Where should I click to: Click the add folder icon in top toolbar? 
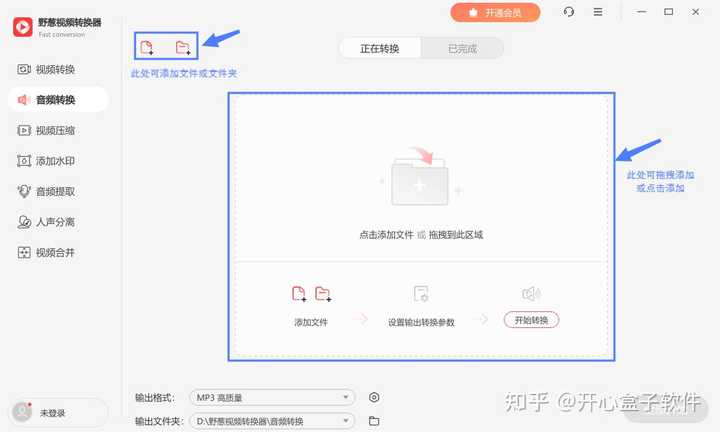(x=183, y=47)
